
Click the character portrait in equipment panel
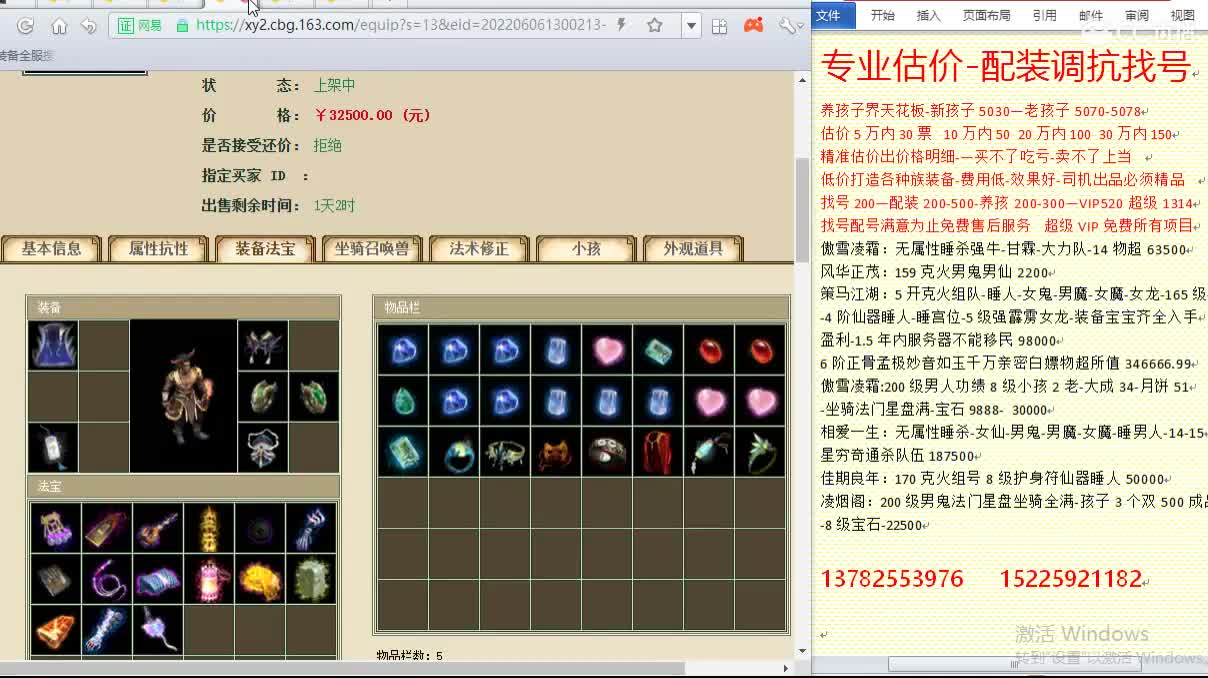[x=183, y=396]
